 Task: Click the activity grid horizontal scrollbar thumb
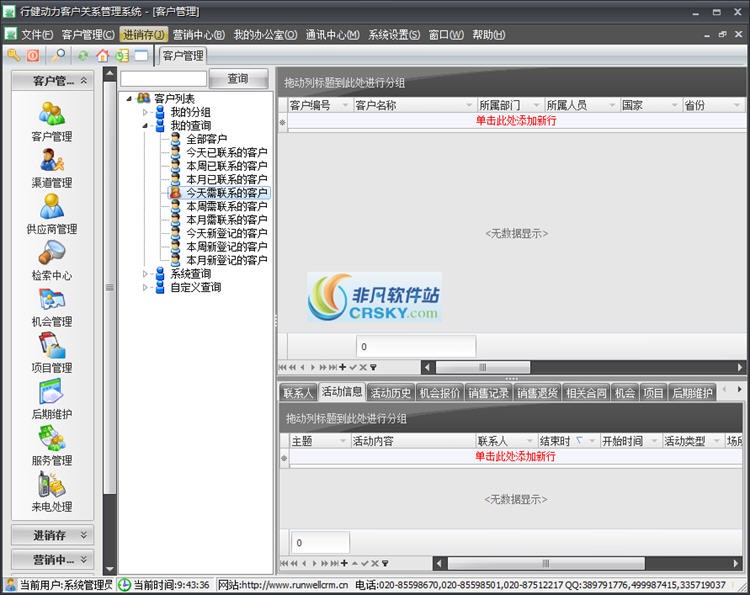[546, 563]
